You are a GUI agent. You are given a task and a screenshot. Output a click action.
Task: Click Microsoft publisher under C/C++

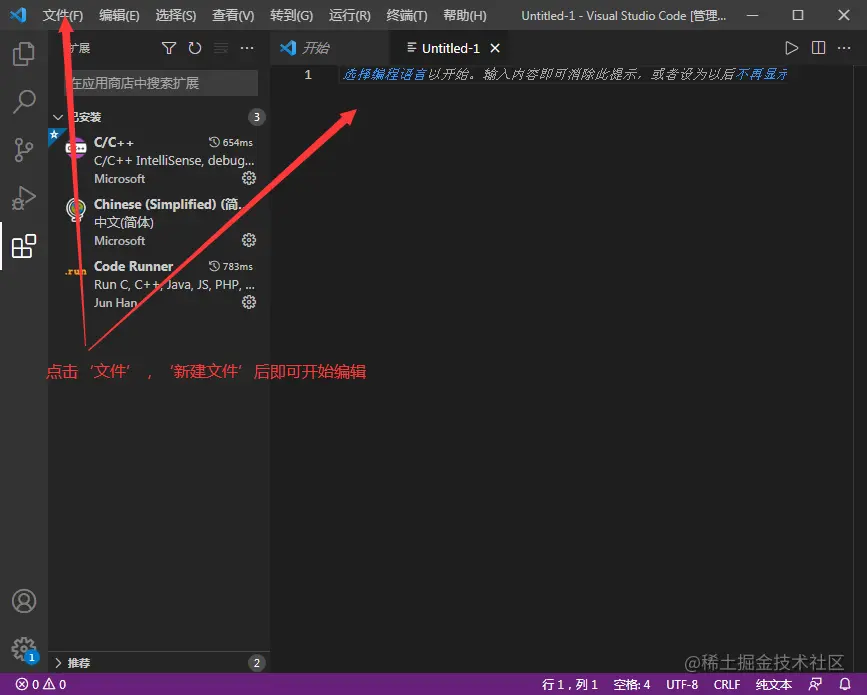point(119,179)
